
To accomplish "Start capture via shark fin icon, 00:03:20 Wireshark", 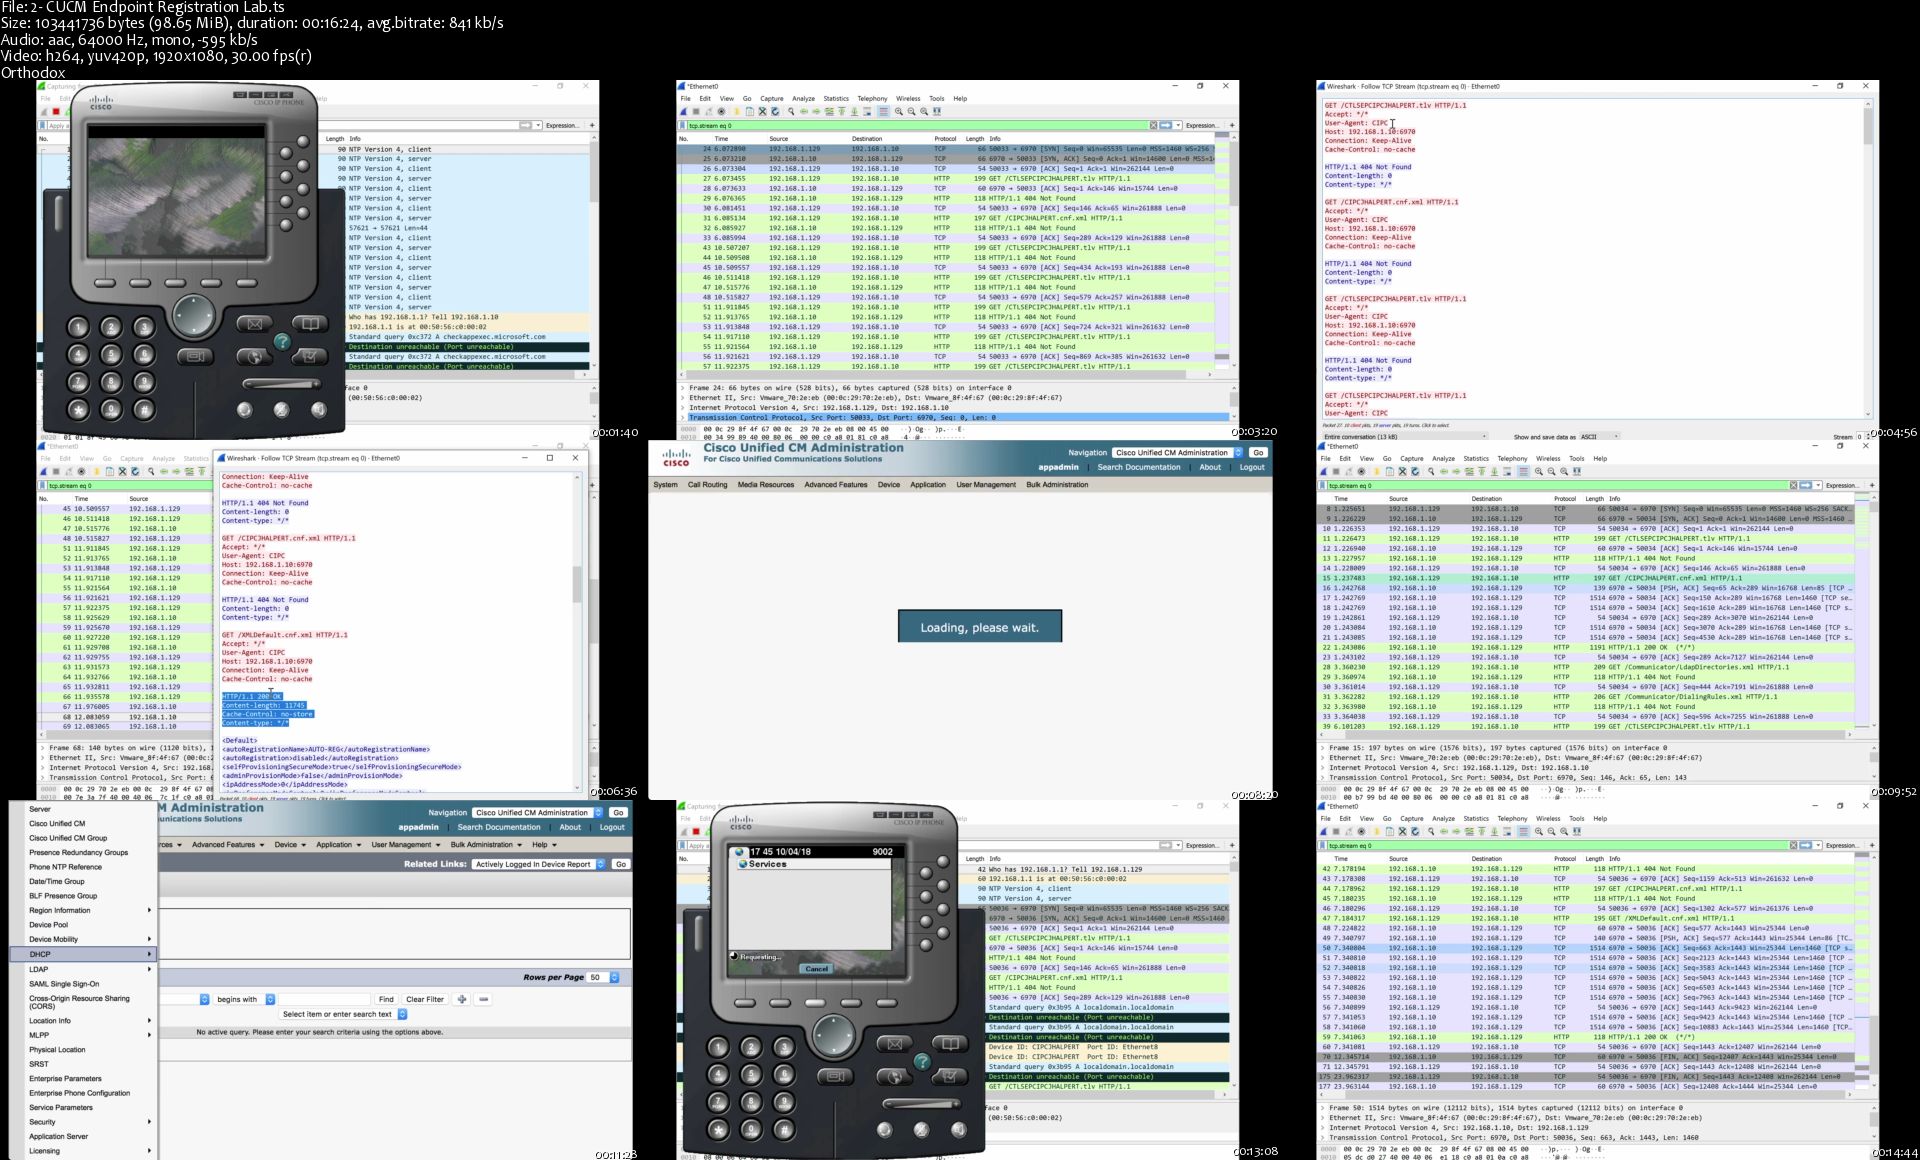I will [683, 111].
